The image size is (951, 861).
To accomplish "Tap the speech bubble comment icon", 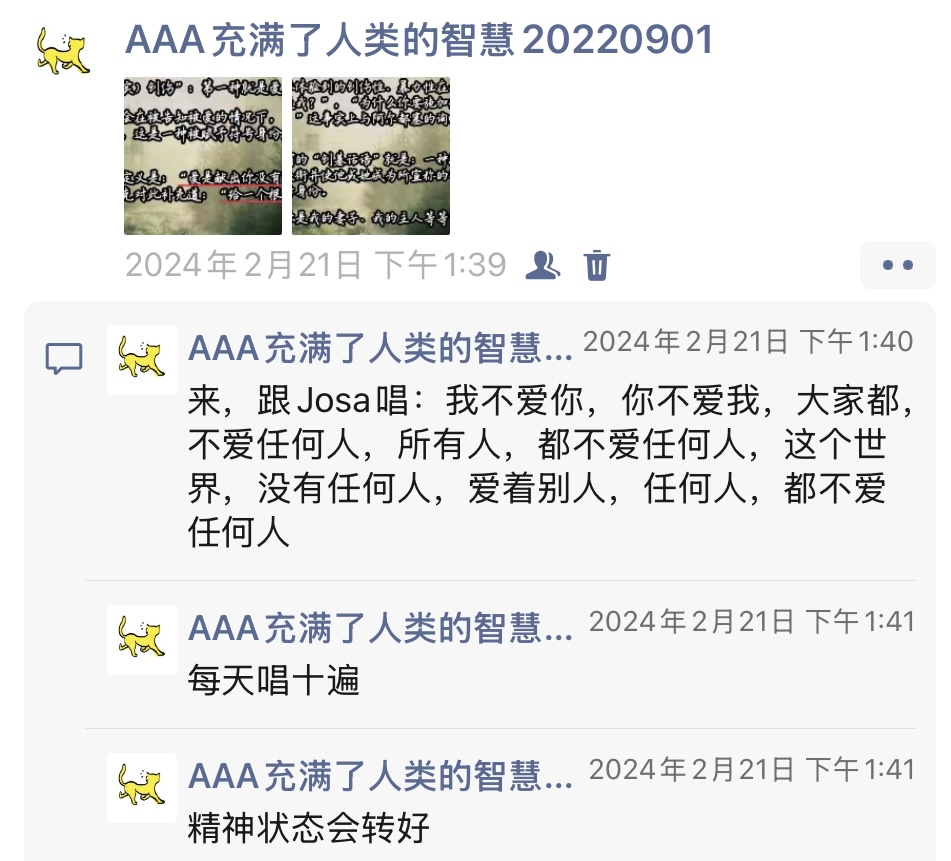I will pyautogui.click(x=64, y=359).
